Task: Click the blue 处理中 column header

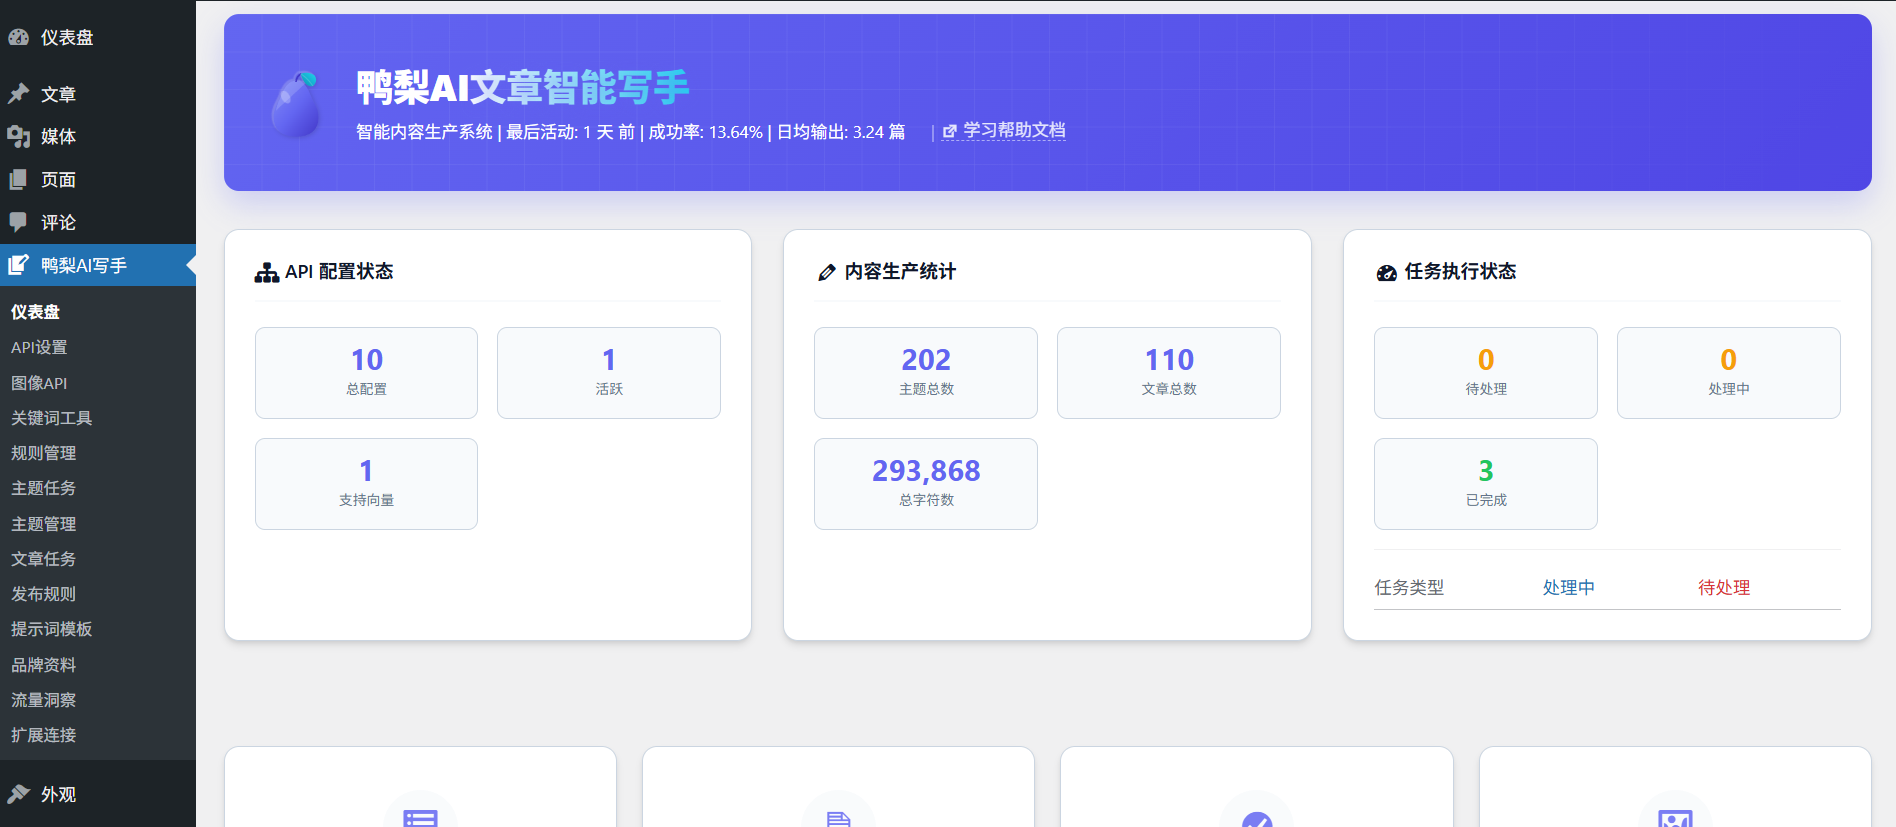Action: 1569,588
